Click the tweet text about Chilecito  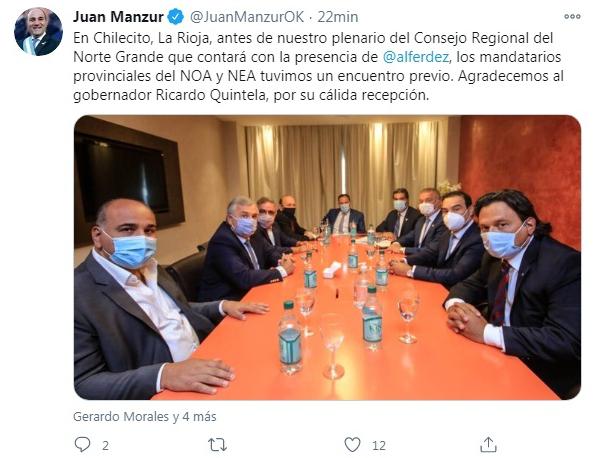point(318,66)
